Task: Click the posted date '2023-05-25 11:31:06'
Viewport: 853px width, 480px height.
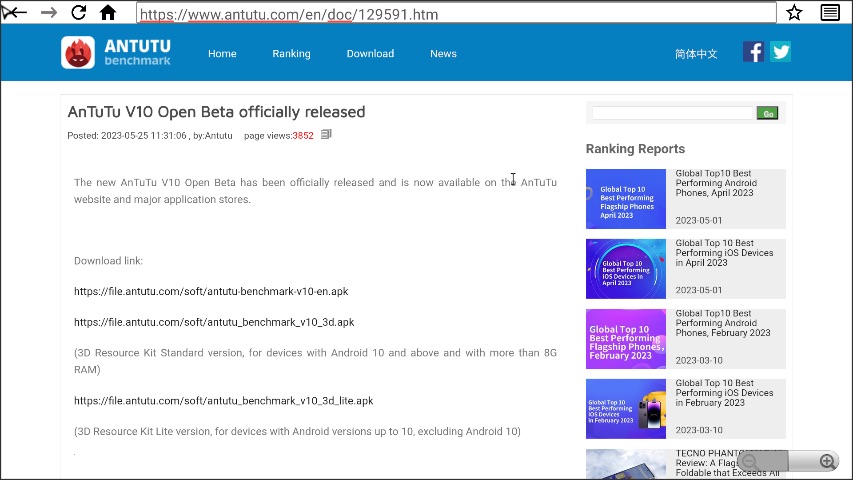Action: pyautogui.click(x=144, y=136)
